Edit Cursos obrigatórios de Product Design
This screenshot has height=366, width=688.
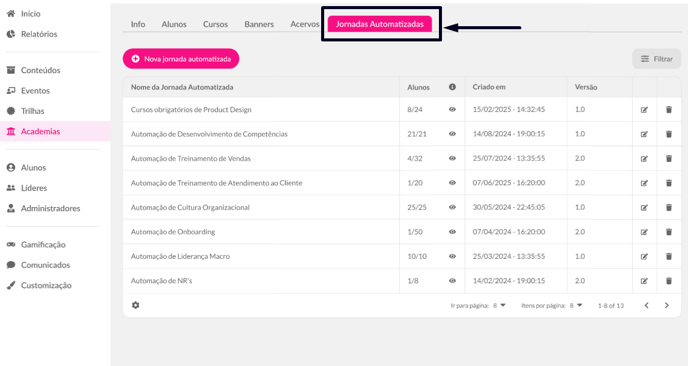[x=644, y=110]
